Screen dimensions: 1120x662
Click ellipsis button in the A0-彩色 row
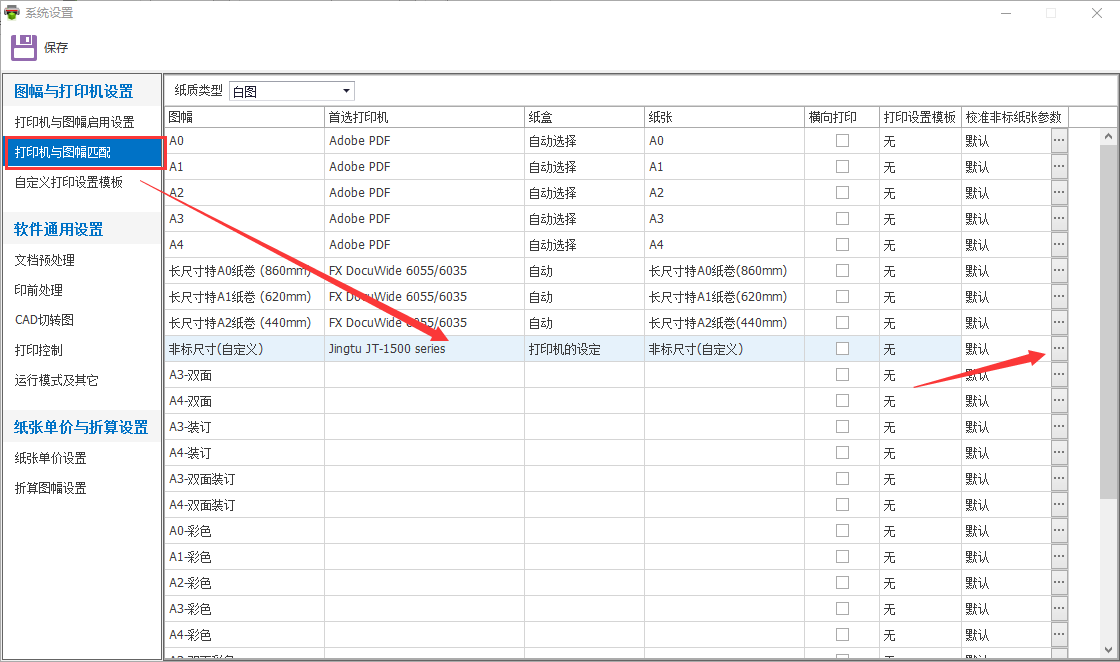1059,531
